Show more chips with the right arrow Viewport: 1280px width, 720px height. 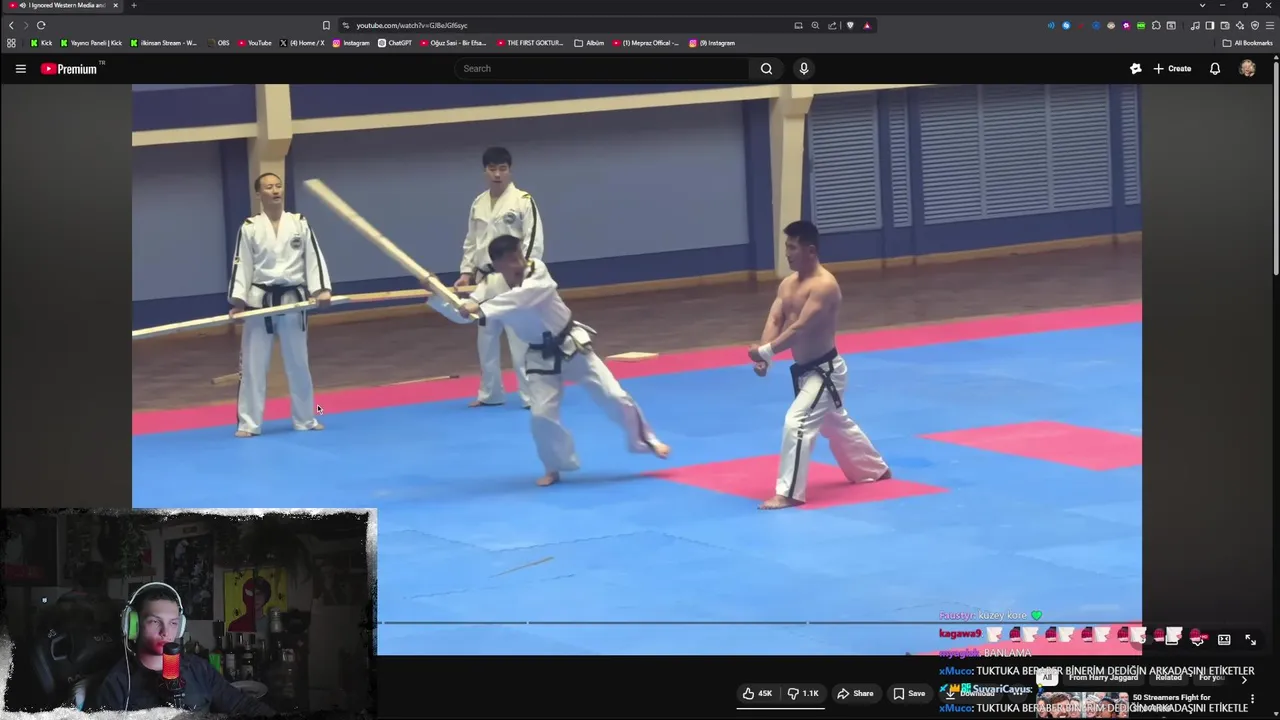[x=1244, y=680]
